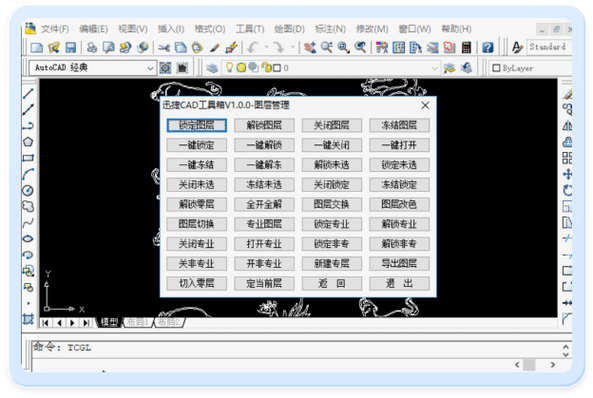The width and height of the screenshot is (593, 398).
Task: Click the Text Style A icon
Action: pyautogui.click(x=517, y=47)
